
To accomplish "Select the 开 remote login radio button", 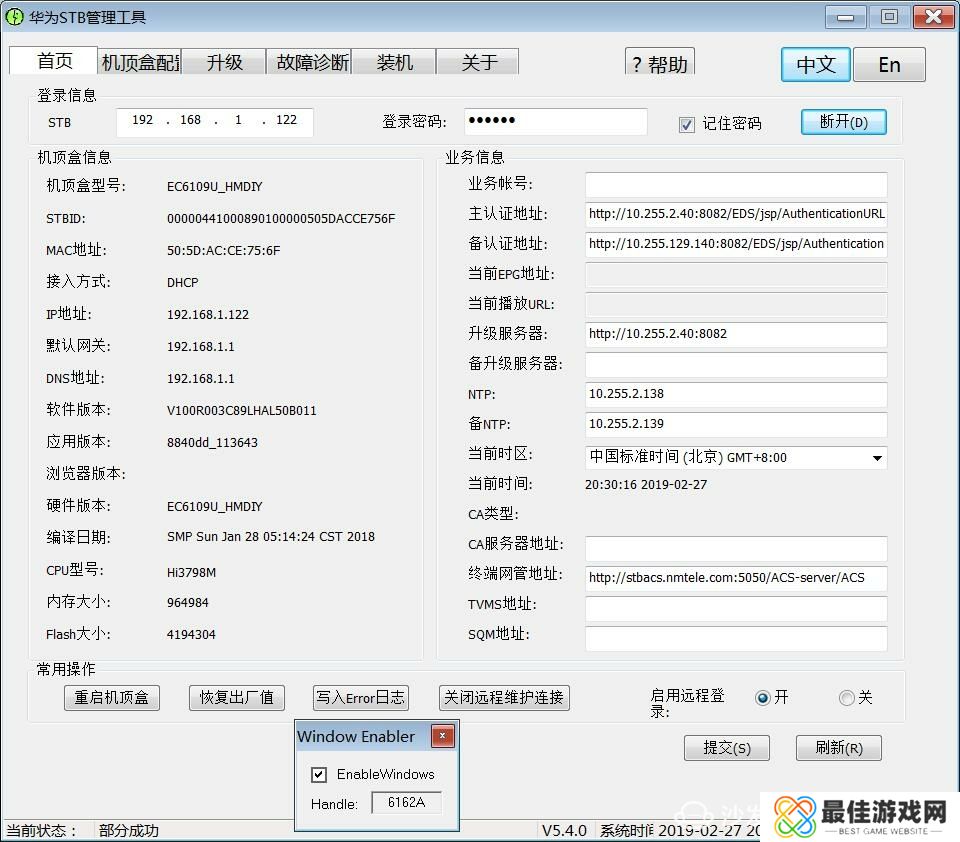I will [x=763, y=698].
